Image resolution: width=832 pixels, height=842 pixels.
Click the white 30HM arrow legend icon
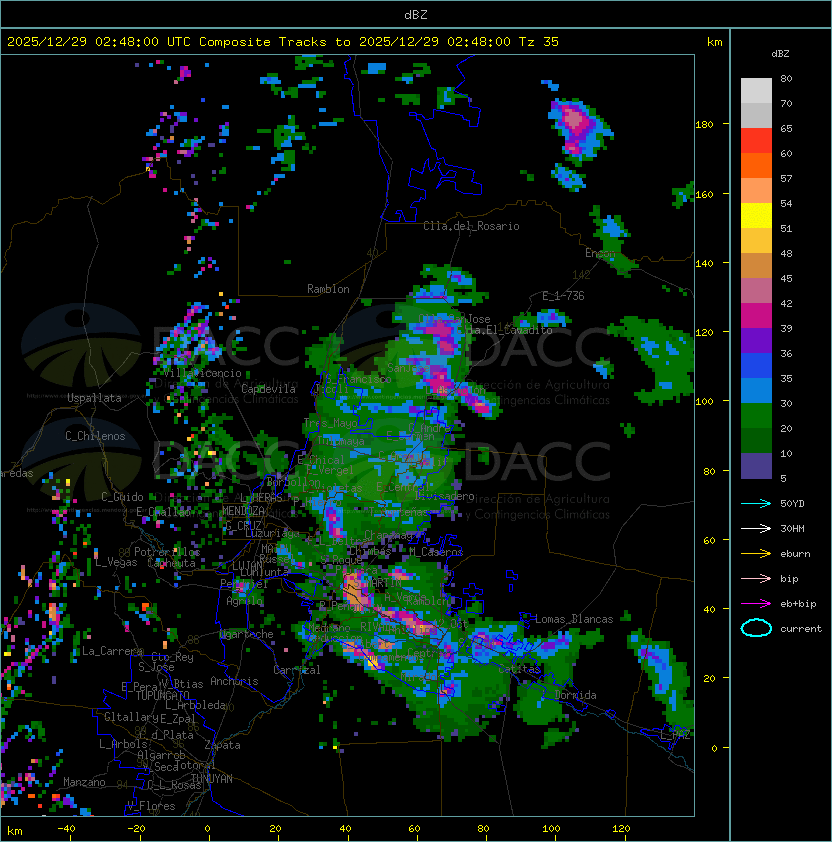(x=756, y=528)
